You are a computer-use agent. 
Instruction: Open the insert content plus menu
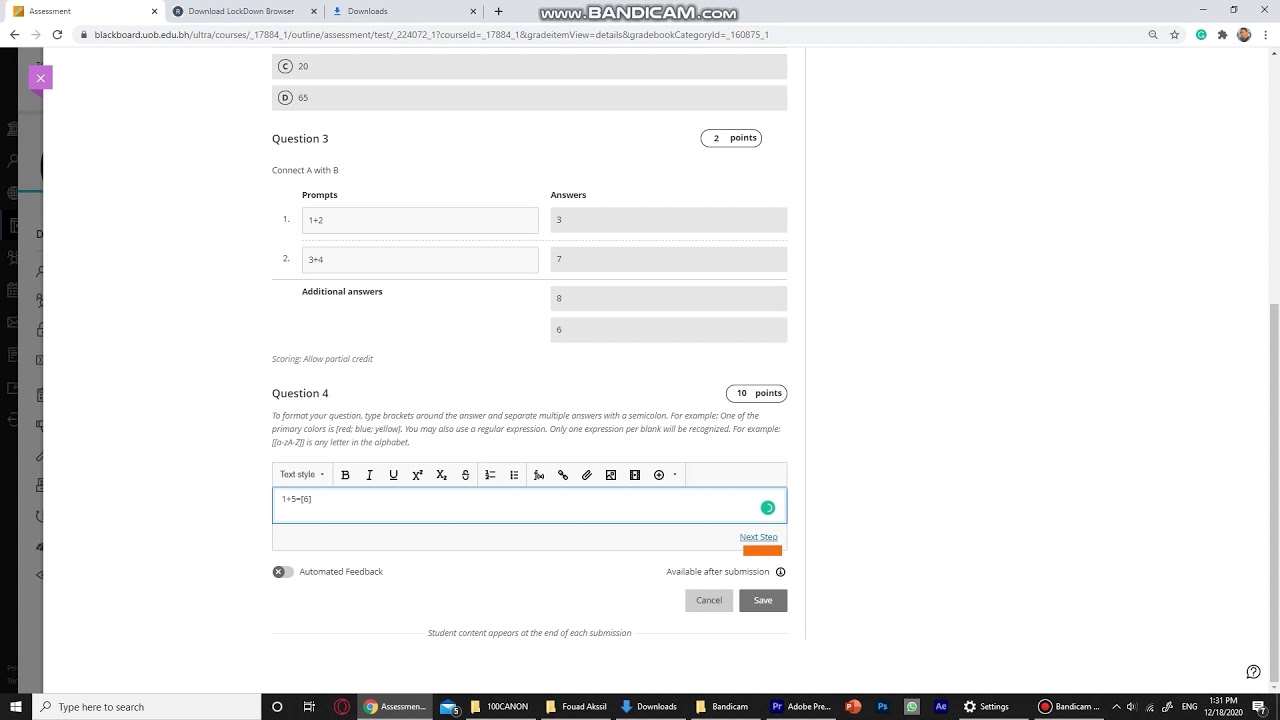(664, 475)
